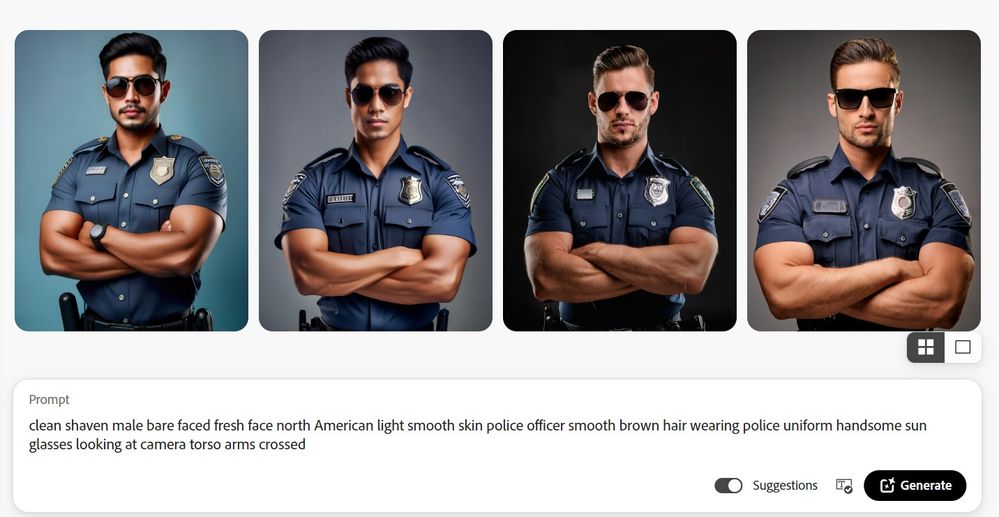Open the second generated officer image
This screenshot has height=517, width=999.
(375, 180)
